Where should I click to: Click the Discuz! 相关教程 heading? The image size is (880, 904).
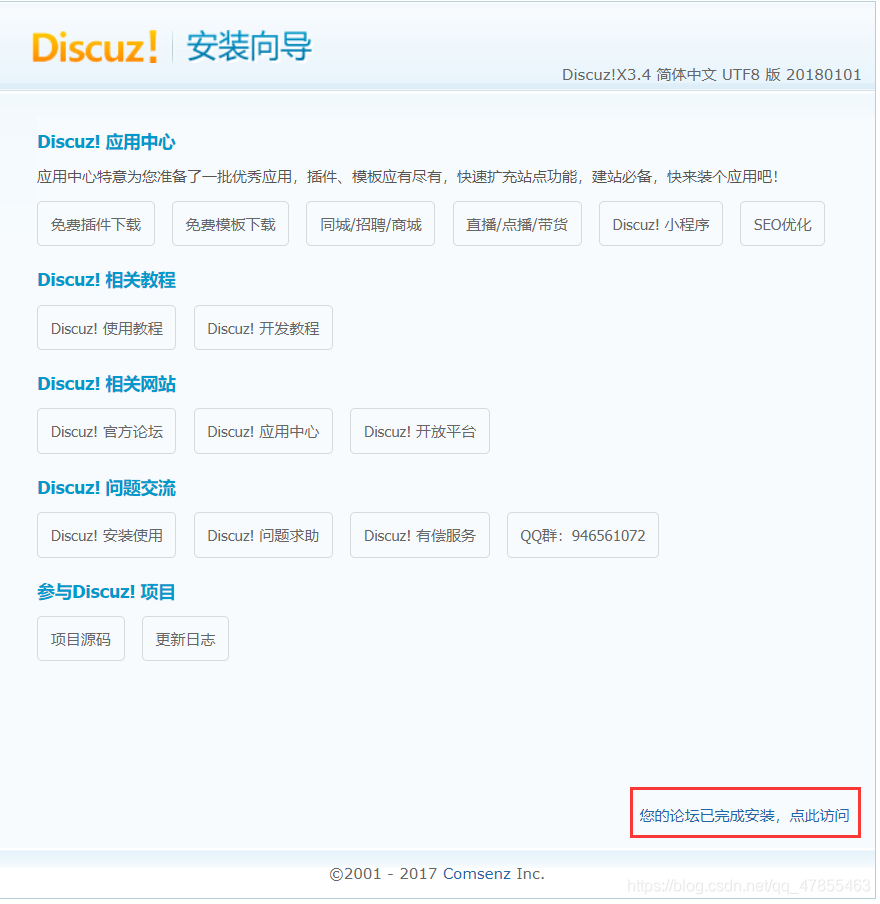pos(107,281)
